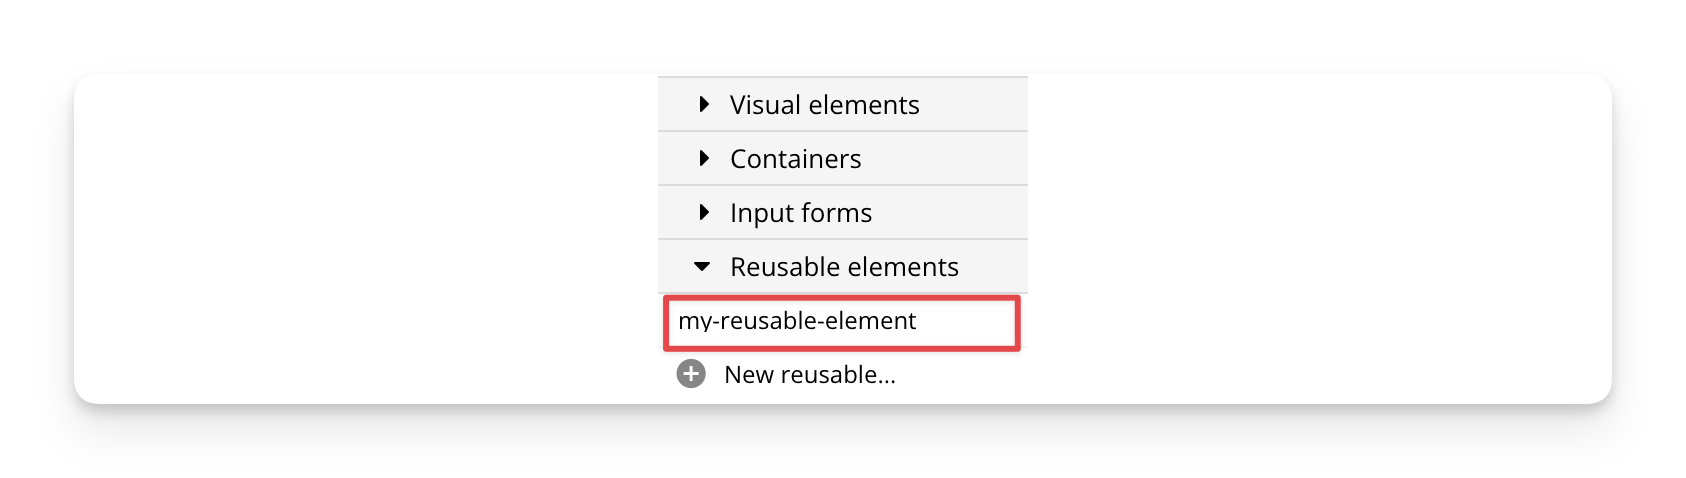Show the Containers palette section
Viewport: 1686px width, 478px height.
842,159
